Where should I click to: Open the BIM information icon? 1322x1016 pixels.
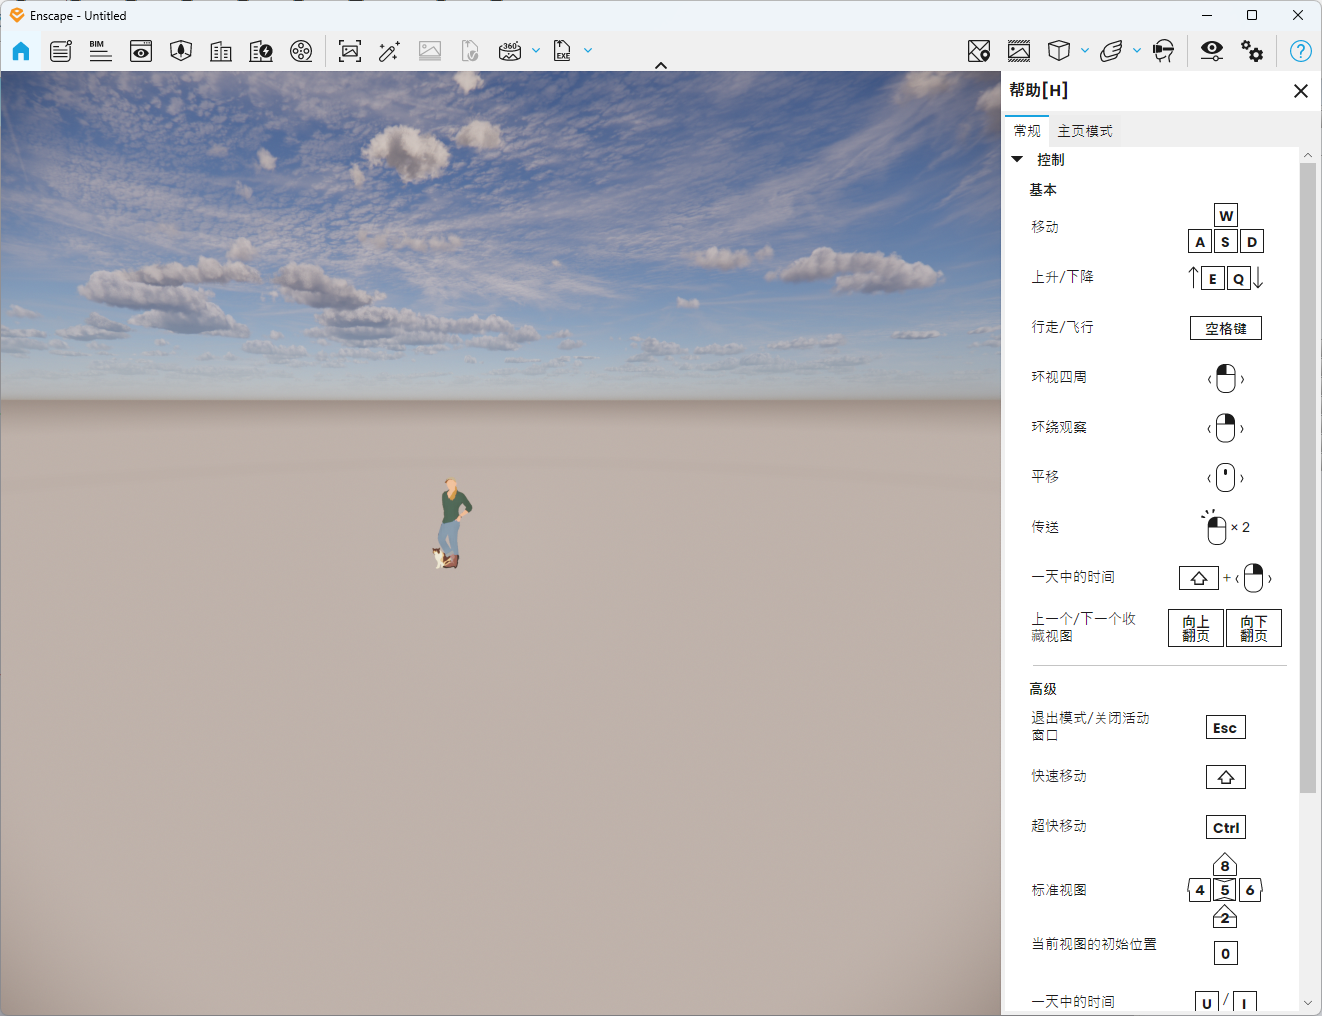click(x=100, y=51)
